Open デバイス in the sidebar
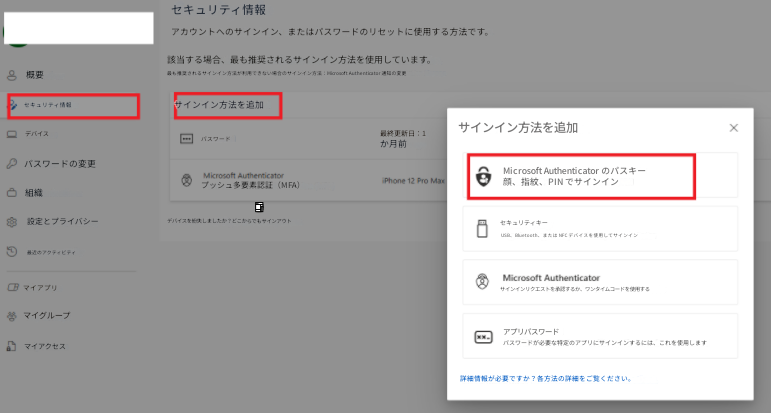 click(x=37, y=134)
